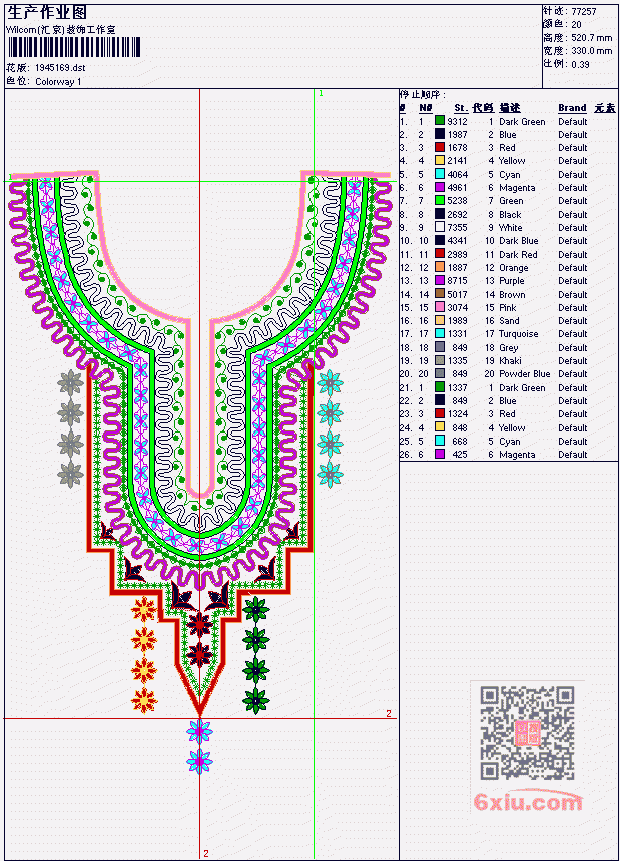Click the 'N#' column header
Screen dimensions: 620x861
tap(426, 108)
